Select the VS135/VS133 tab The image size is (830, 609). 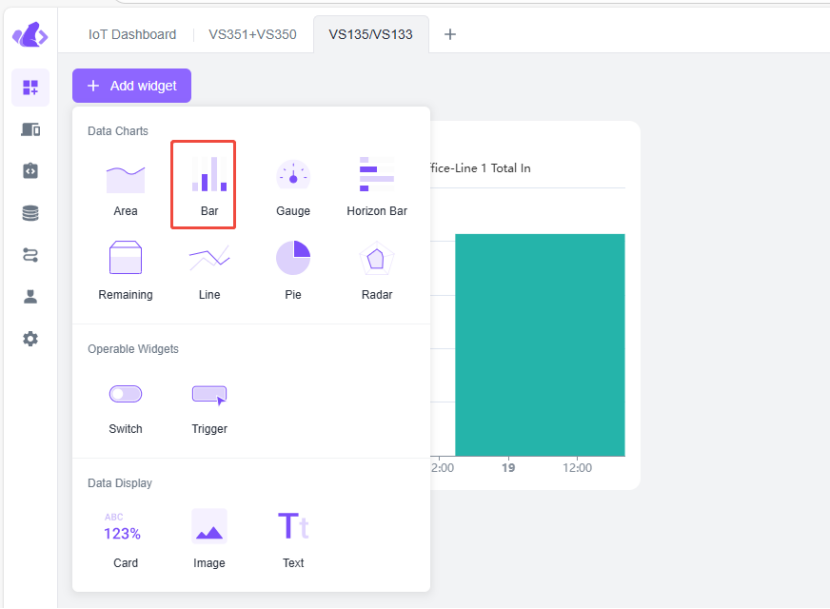click(x=371, y=34)
